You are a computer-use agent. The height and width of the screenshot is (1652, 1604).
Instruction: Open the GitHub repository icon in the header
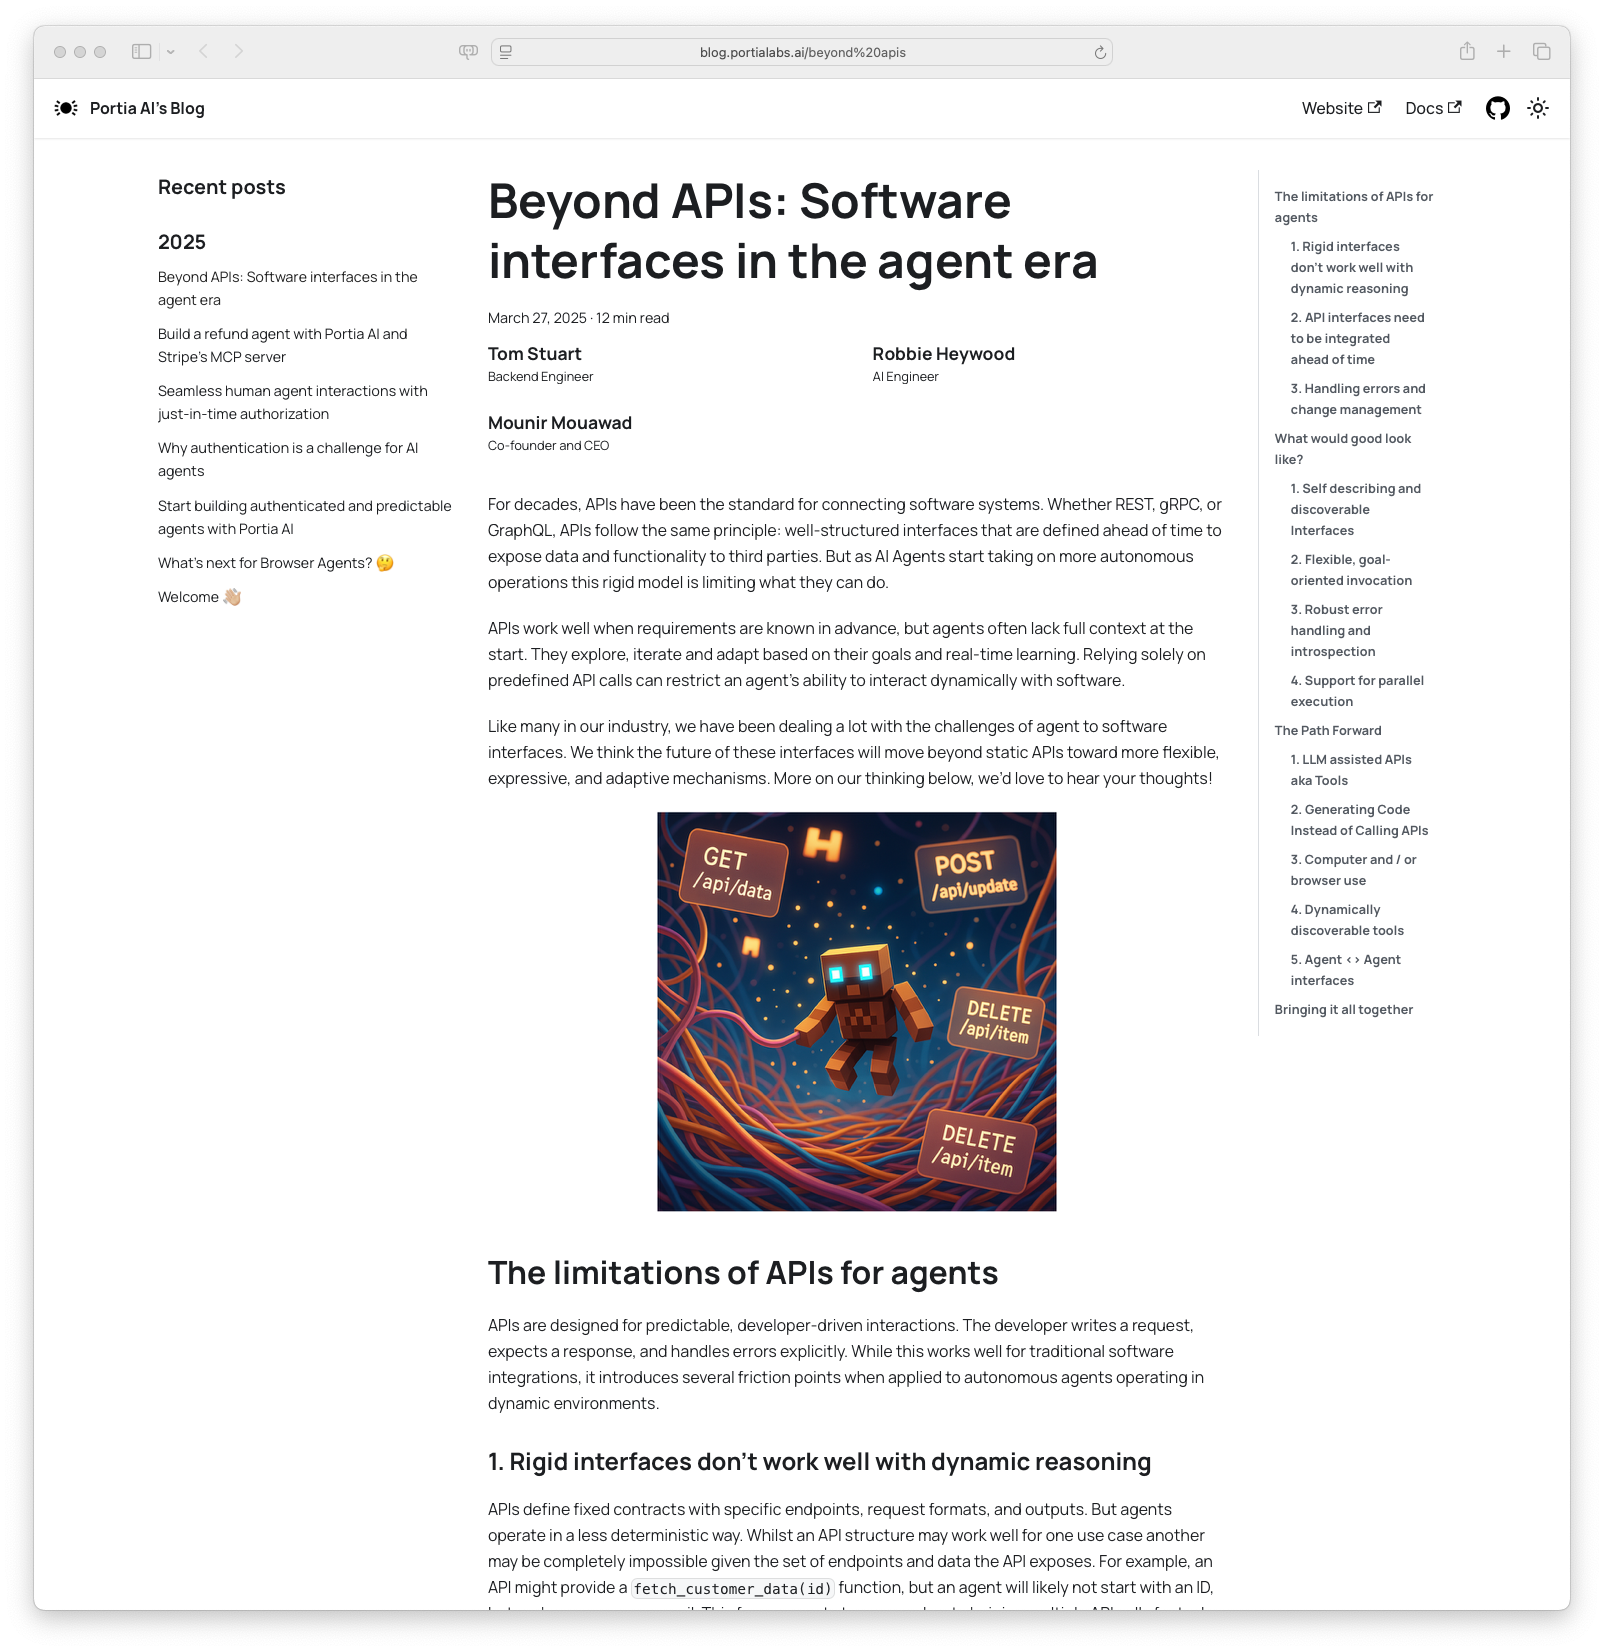tap(1499, 108)
